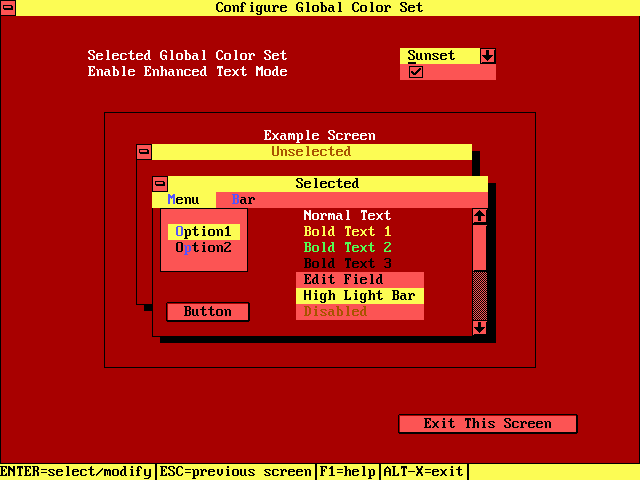Image resolution: width=640 pixels, height=480 pixels.
Task: Click the F1=help hint in the status bar
Action: pos(347,472)
